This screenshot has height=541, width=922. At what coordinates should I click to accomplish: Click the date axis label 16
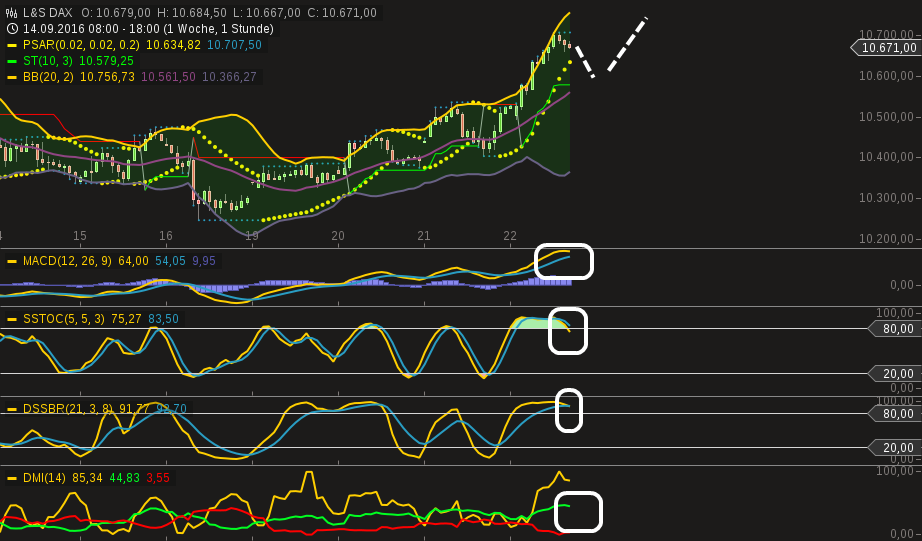(166, 236)
